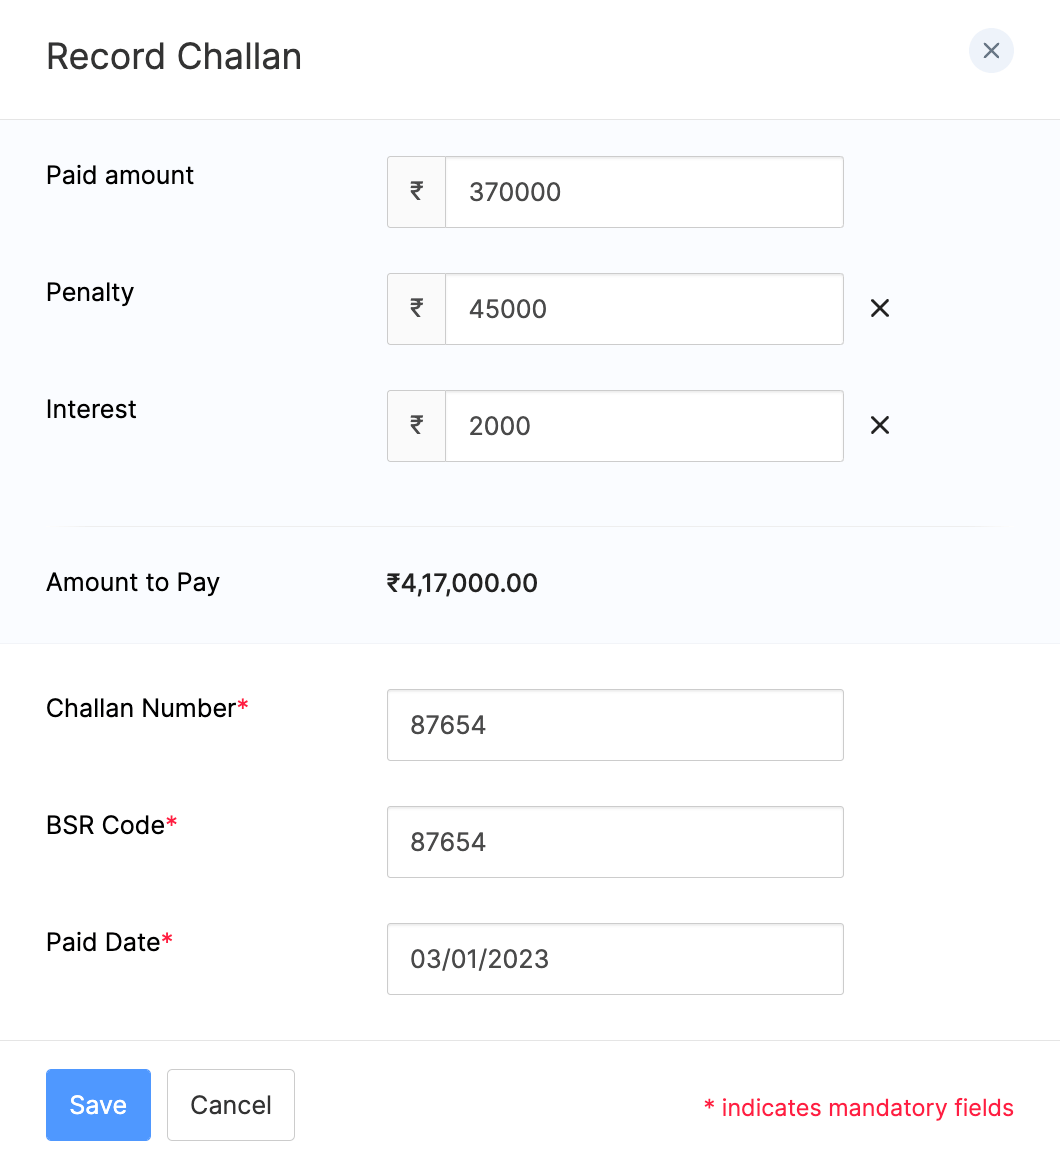Open the Paid Date field showing 03/01/2023
The width and height of the screenshot is (1060, 1166).
click(x=615, y=959)
